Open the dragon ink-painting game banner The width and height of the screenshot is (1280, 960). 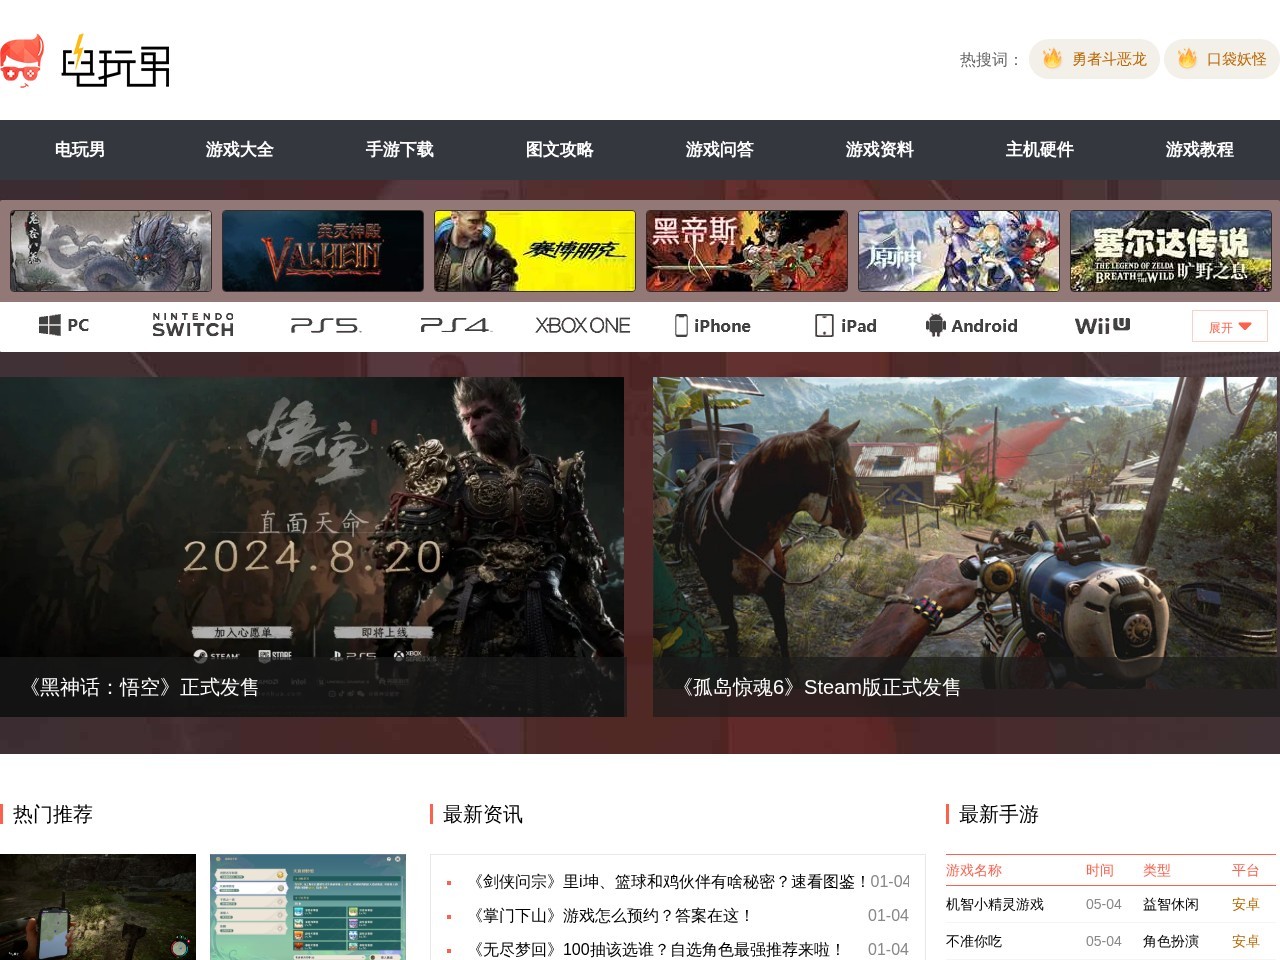111,251
